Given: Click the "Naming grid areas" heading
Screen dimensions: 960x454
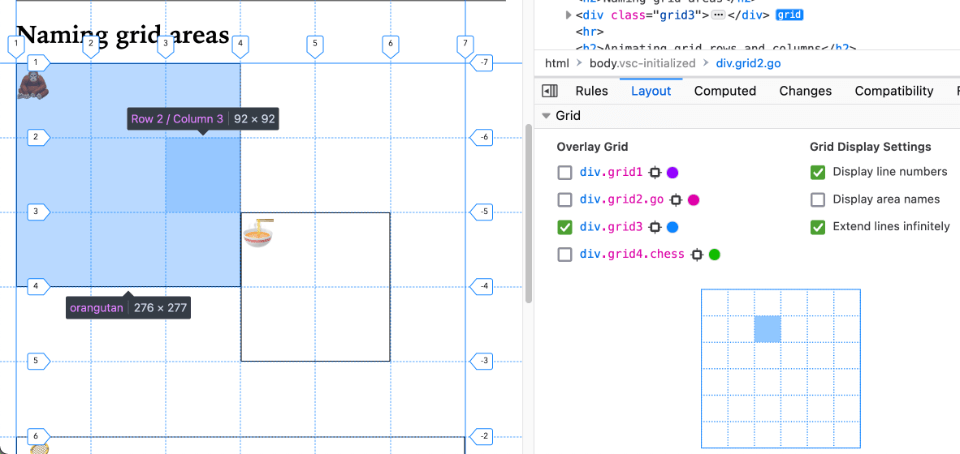Looking at the screenshot, I should (x=122, y=34).
